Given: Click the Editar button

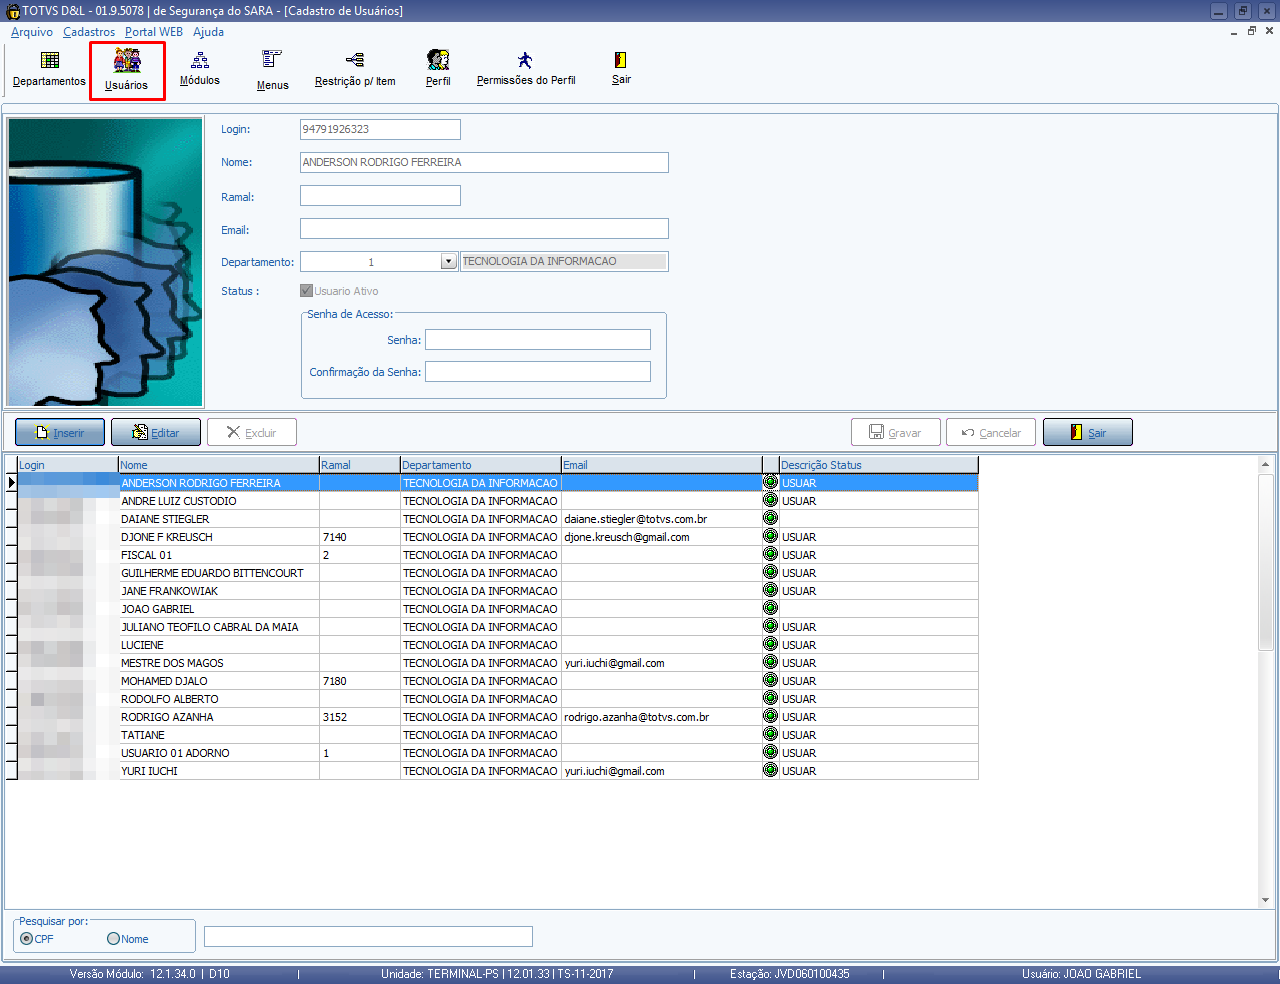Looking at the screenshot, I should (x=156, y=432).
